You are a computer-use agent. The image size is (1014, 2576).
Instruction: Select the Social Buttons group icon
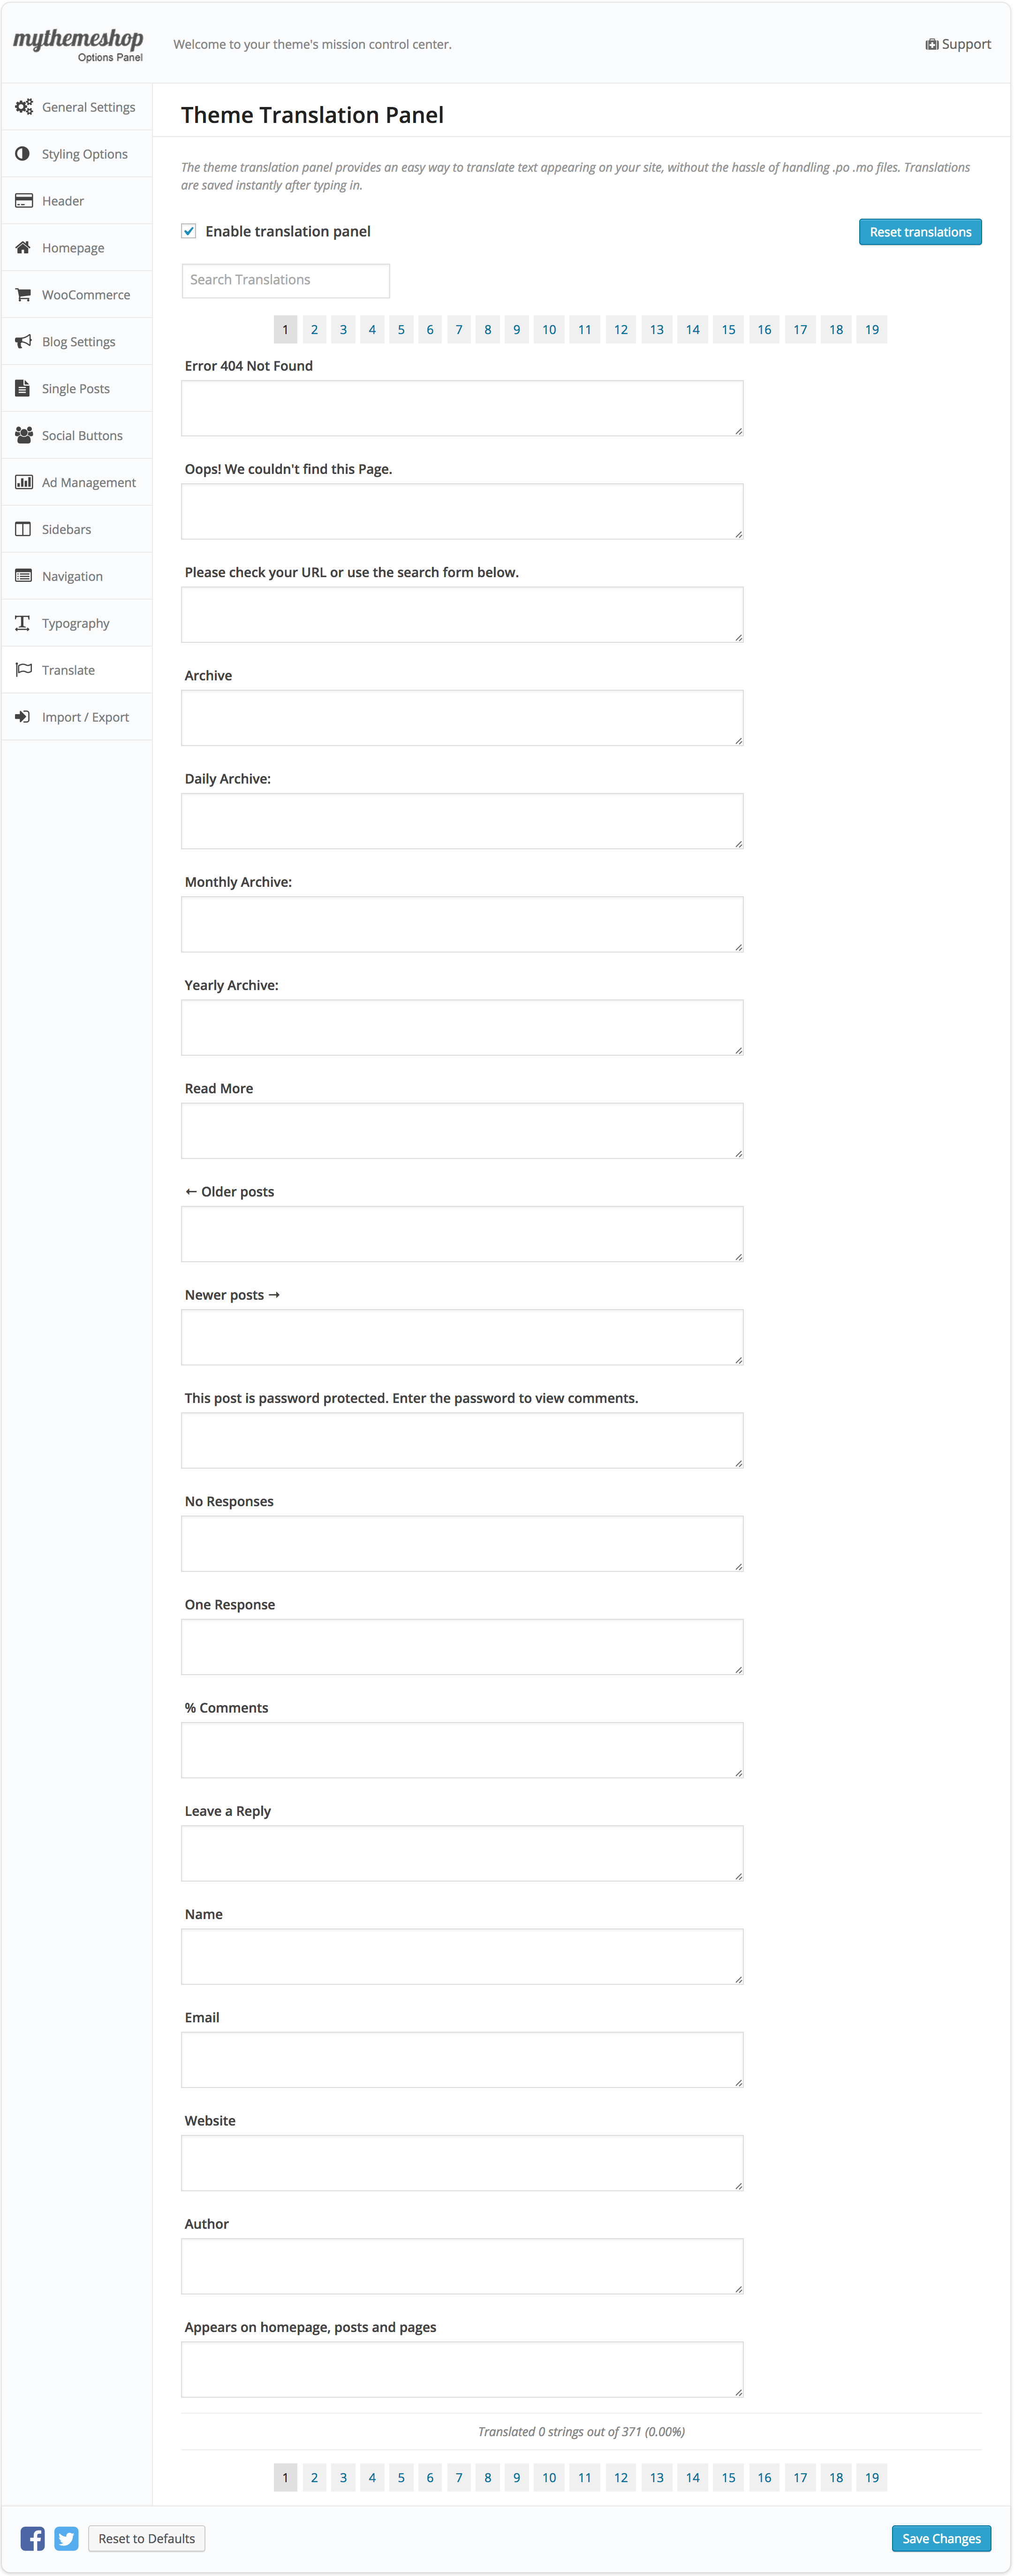(x=24, y=435)
